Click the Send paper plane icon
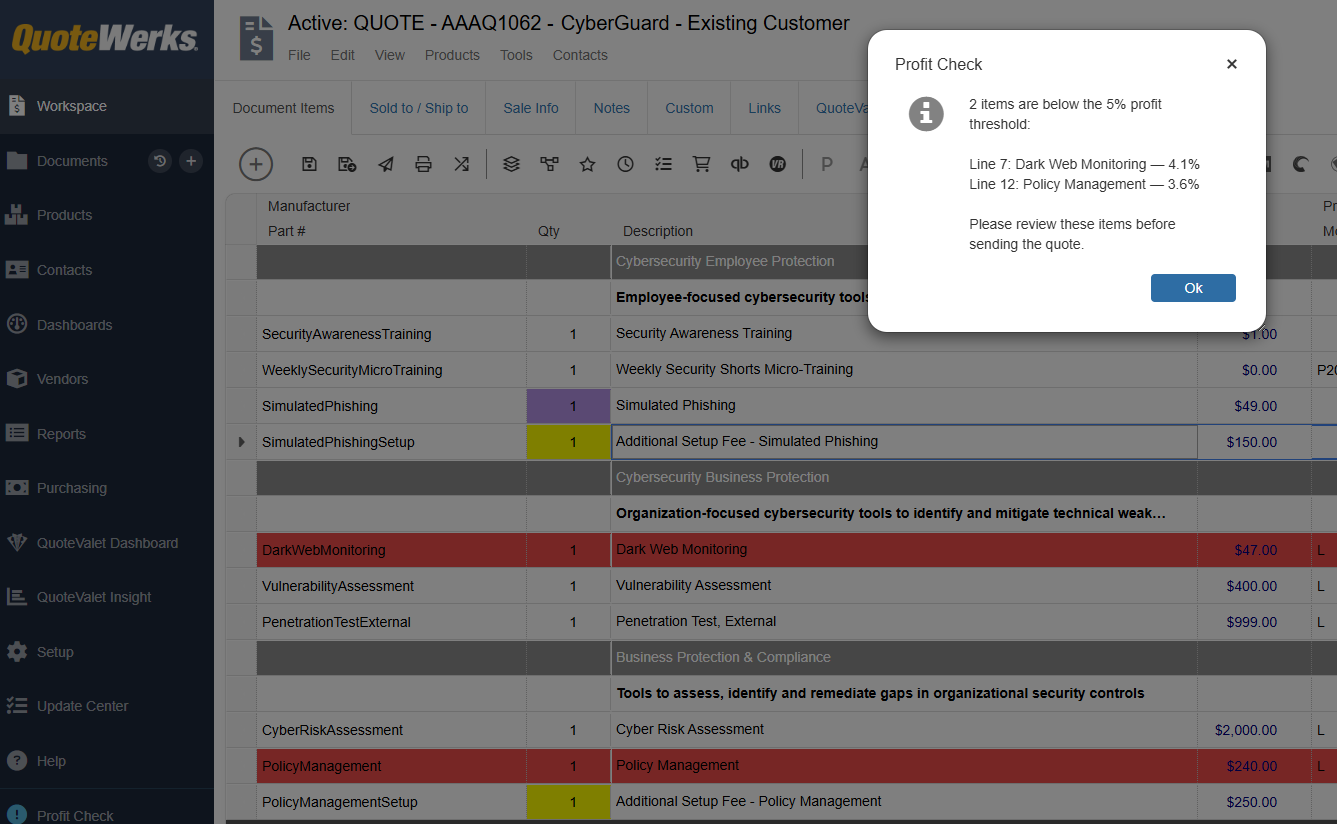This screenshot has height=824, width=1337. [385, 164]
